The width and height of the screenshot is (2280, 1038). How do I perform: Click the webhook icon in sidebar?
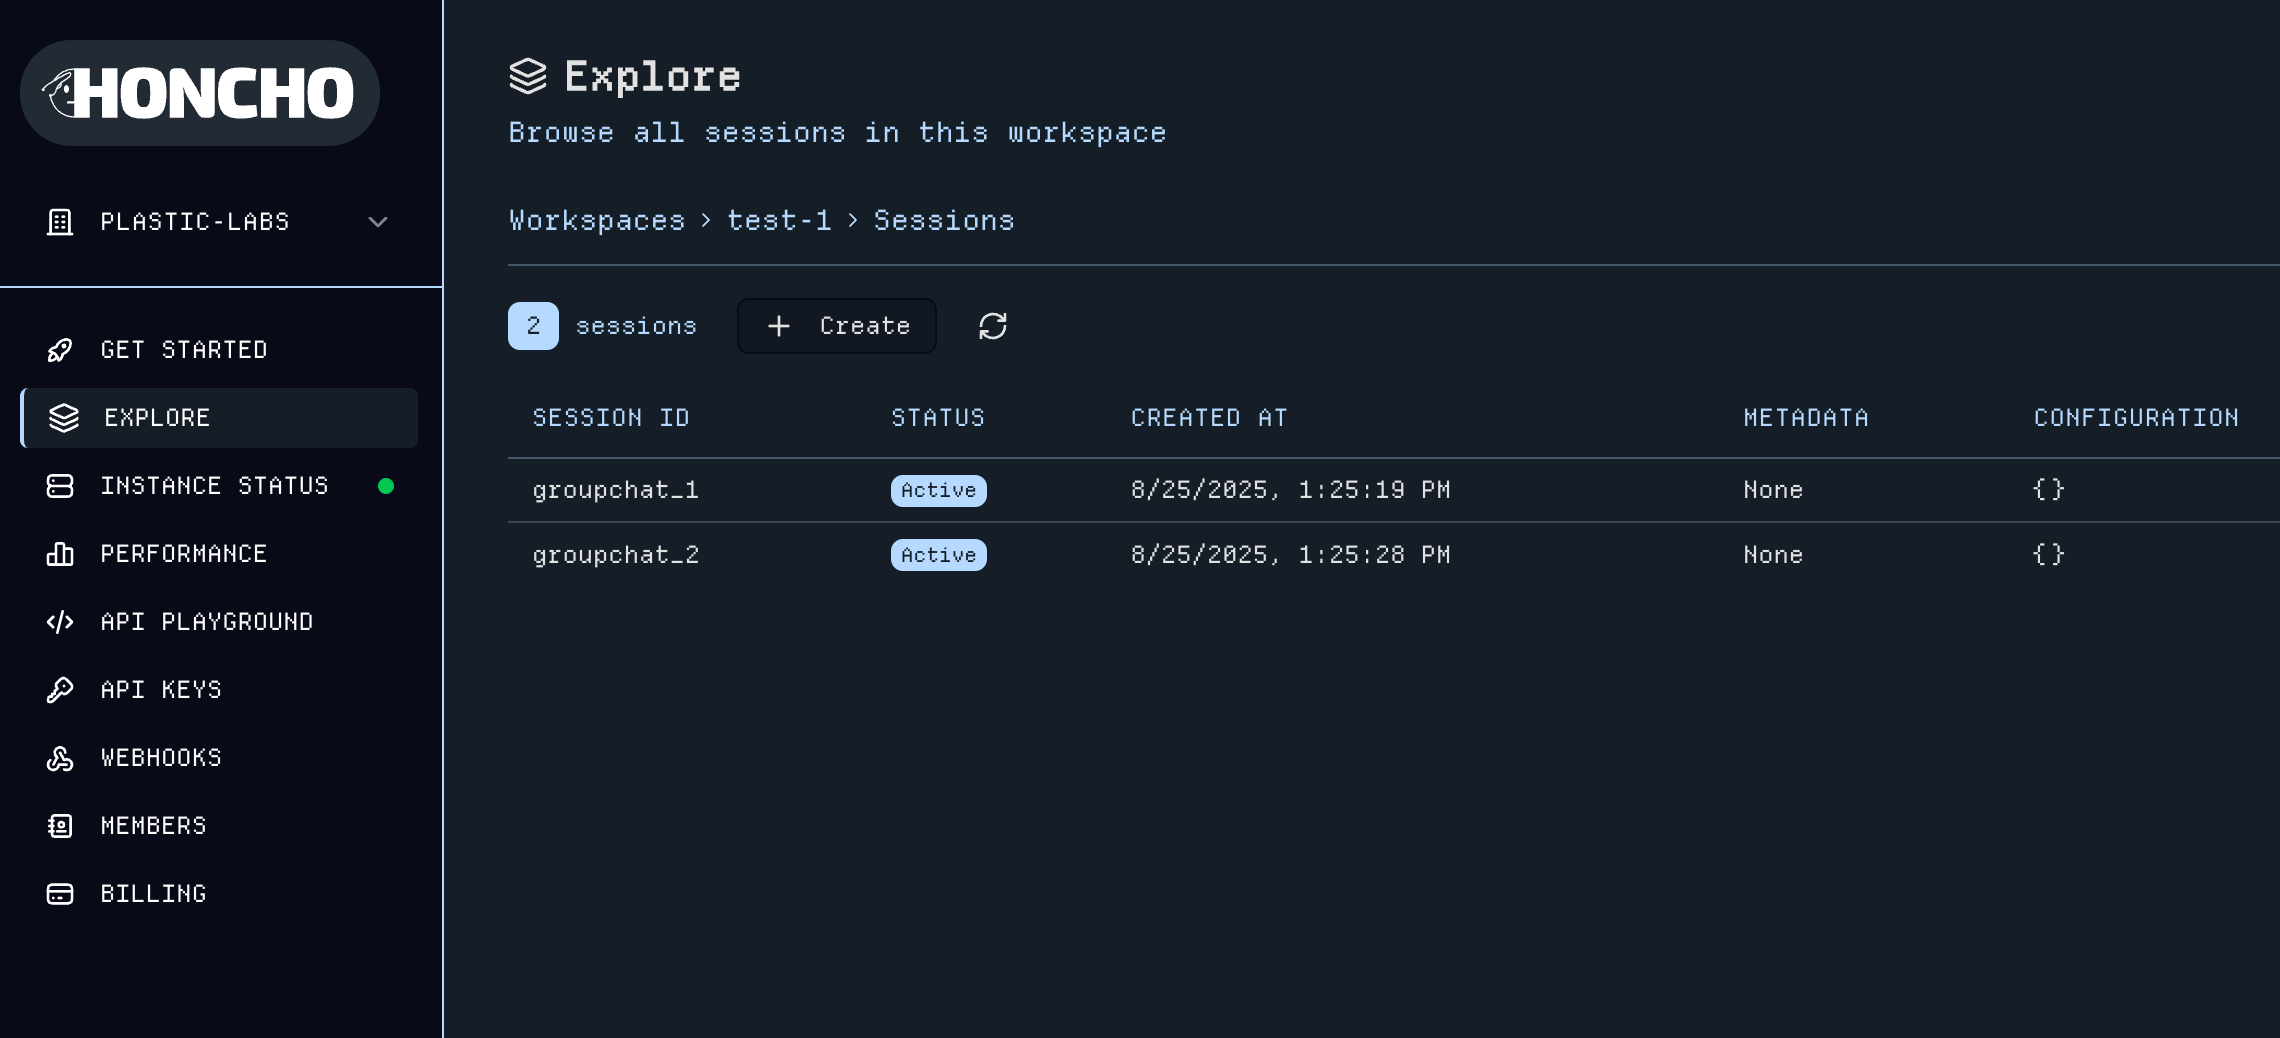point(60,758)
